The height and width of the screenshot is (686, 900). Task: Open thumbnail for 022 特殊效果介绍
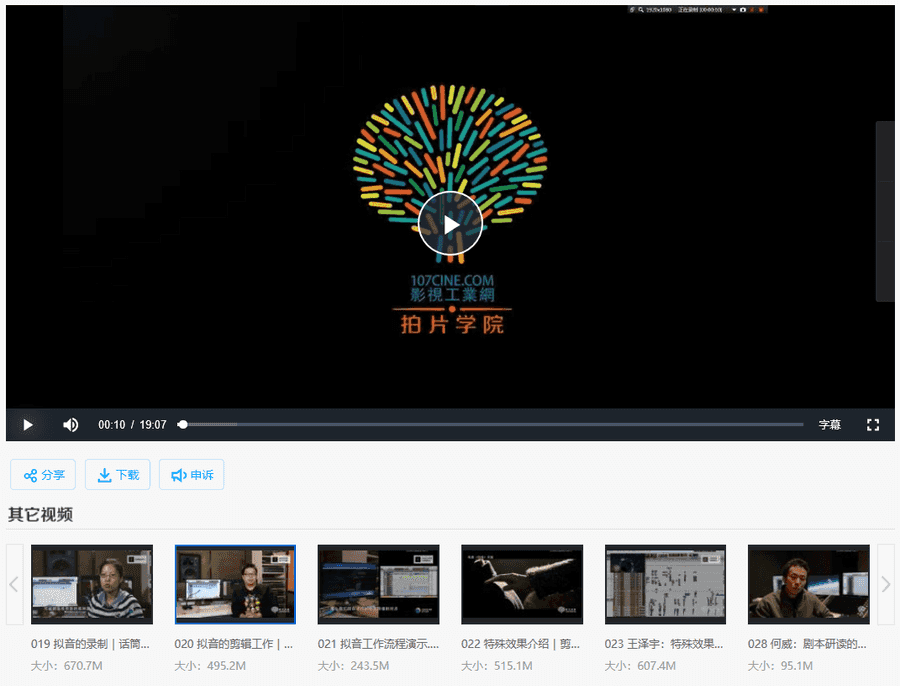[522, 584]
